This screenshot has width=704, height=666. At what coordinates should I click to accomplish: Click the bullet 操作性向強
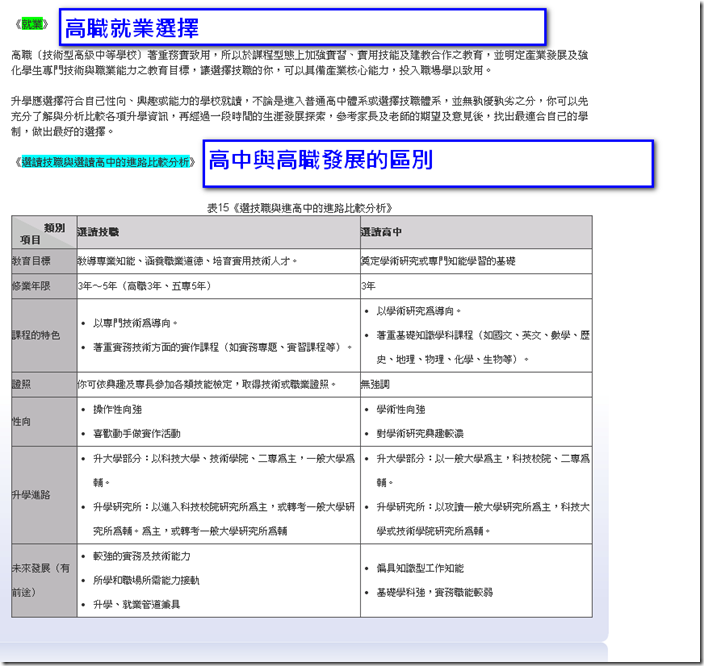[117, 410]
